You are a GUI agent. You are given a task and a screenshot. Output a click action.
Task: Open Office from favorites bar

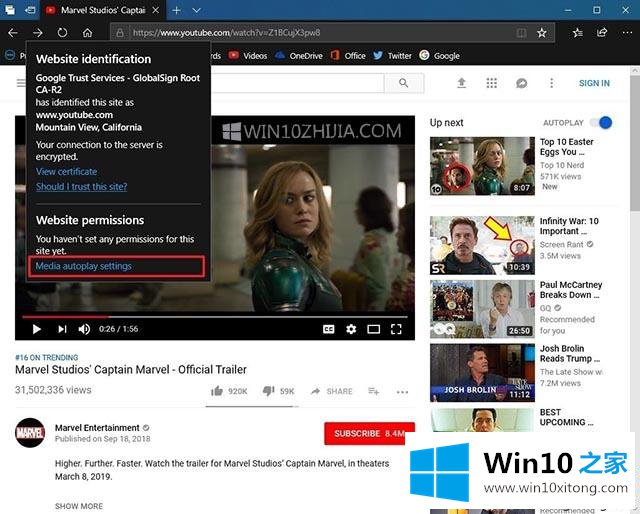tap(348, 56)
